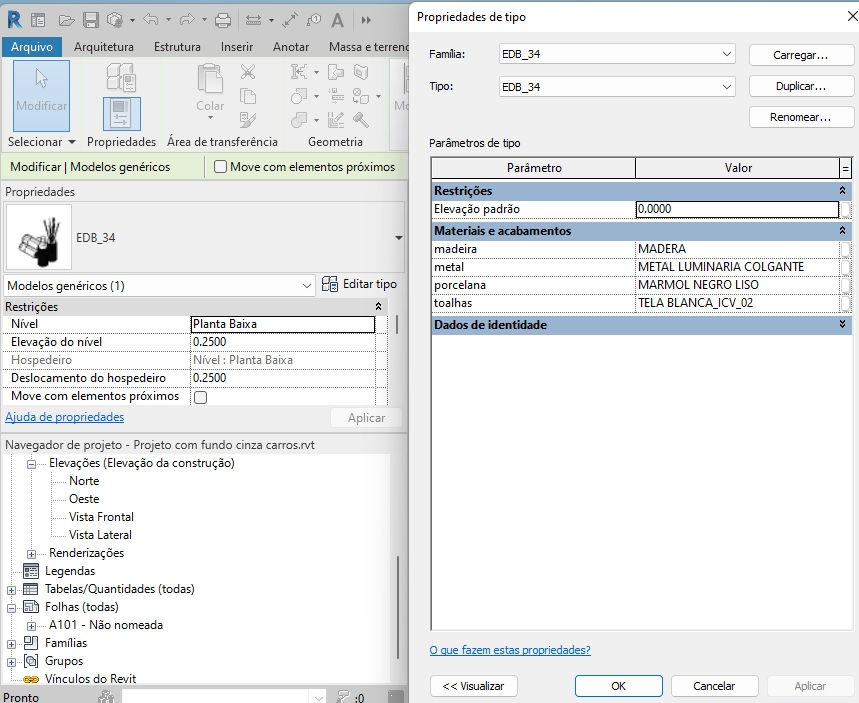This screenshot has width=859, height=703.
Task: Click the Type Properties icon above Propriedades
Action: [x=121, y=77]
